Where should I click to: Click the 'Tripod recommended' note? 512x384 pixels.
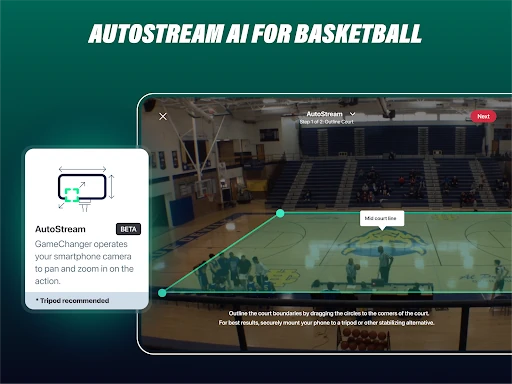[x=72, y=301]
